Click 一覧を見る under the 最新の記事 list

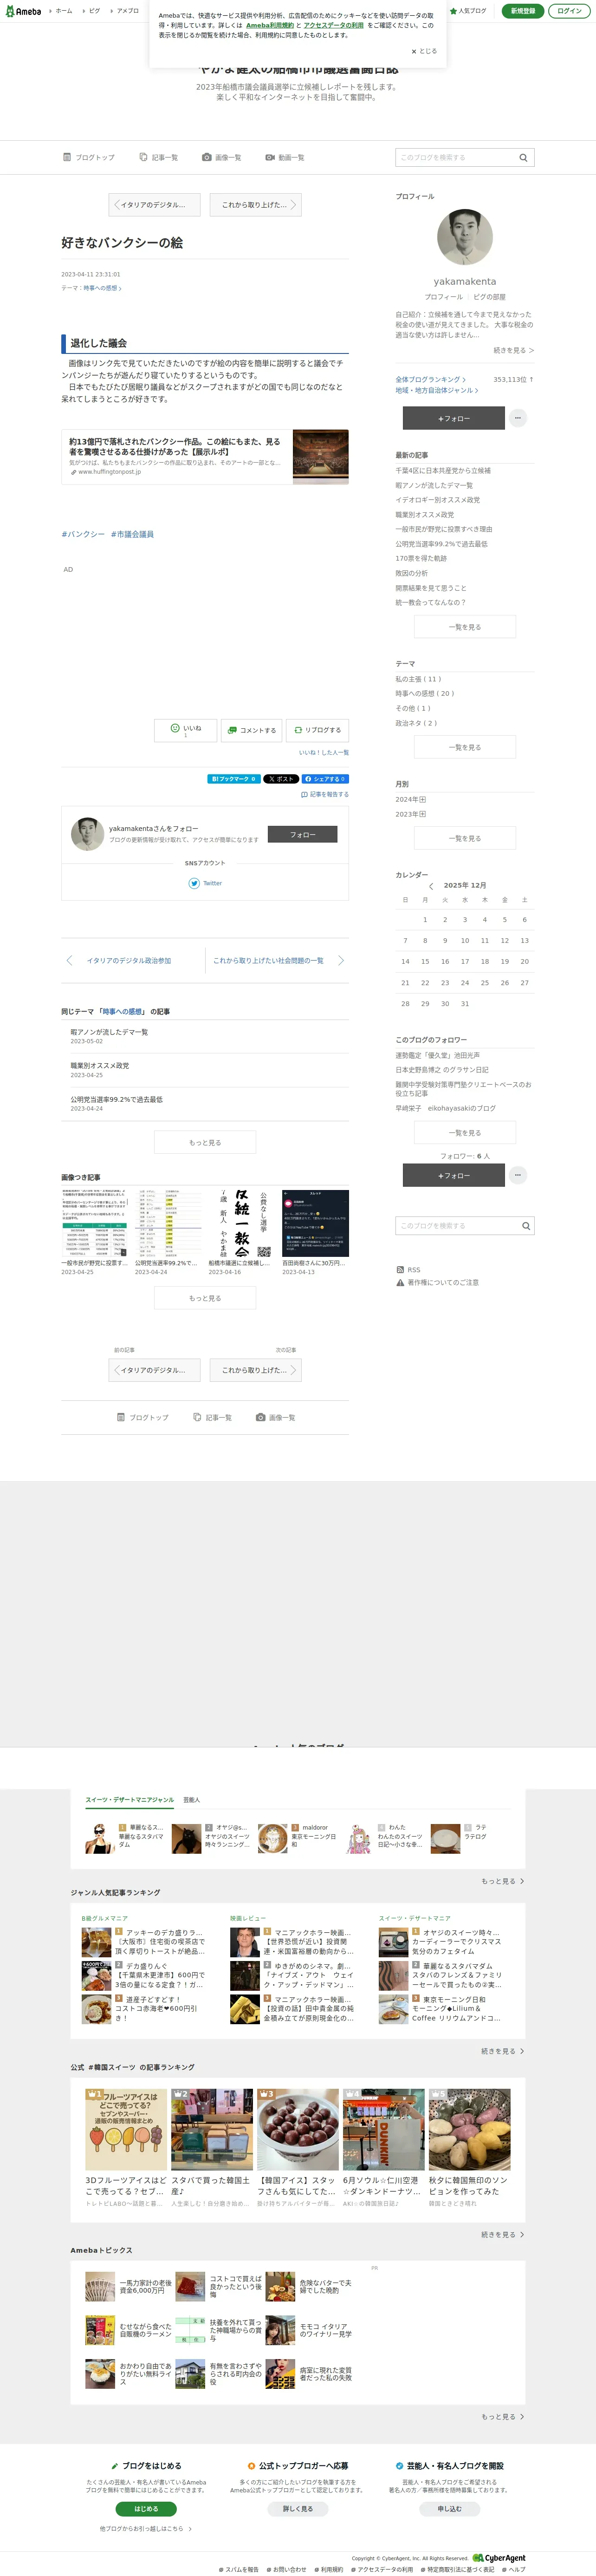465,627
